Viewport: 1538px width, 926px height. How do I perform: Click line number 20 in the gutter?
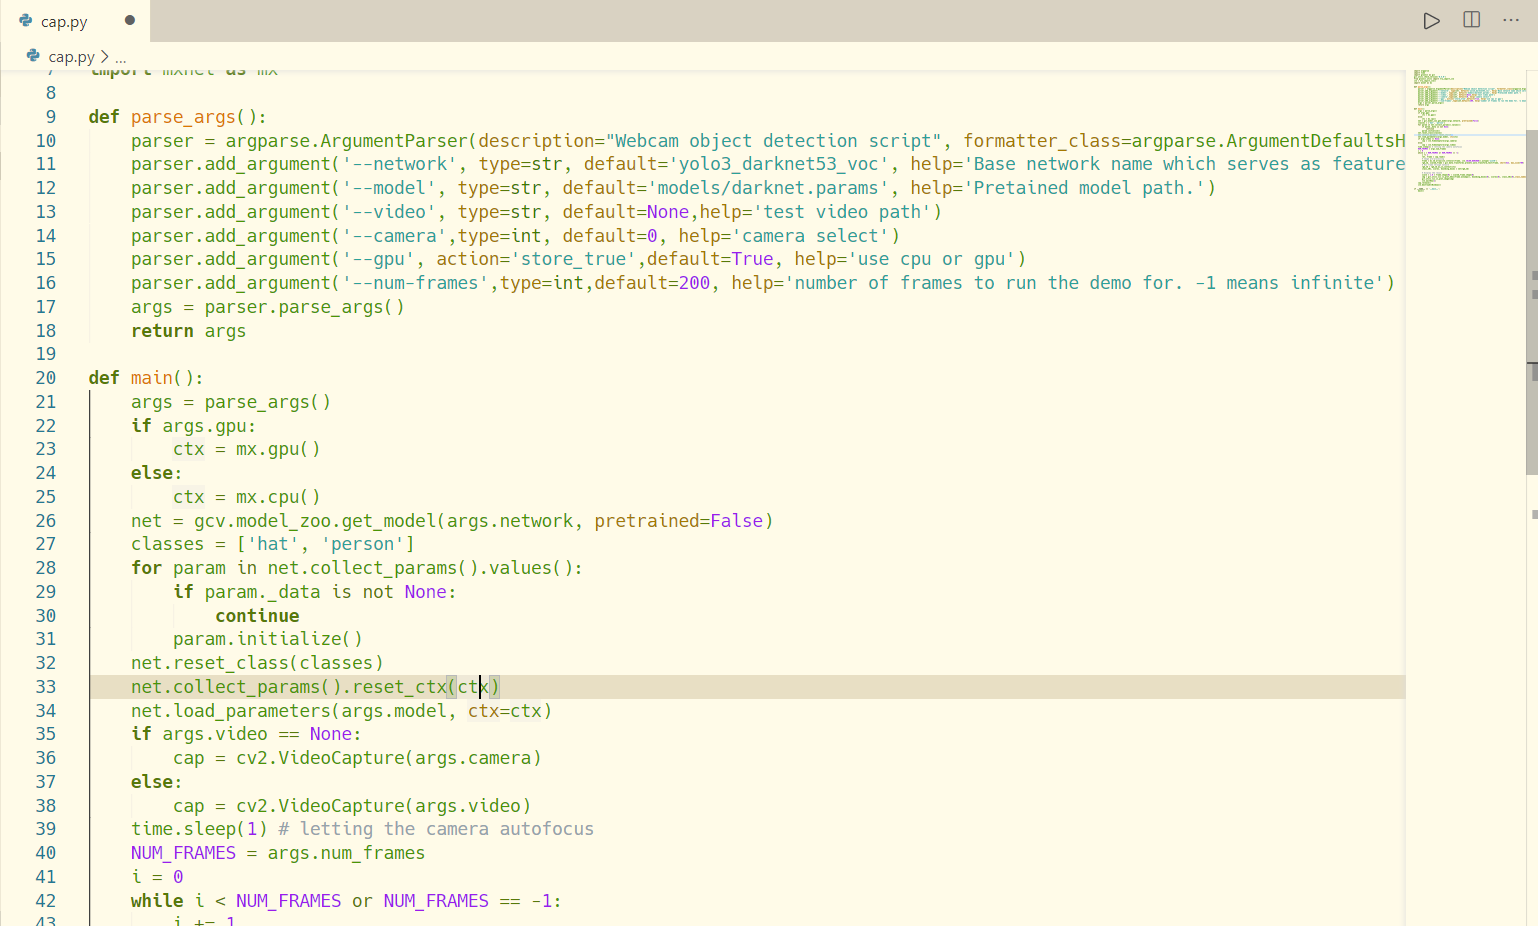point(46,378)
